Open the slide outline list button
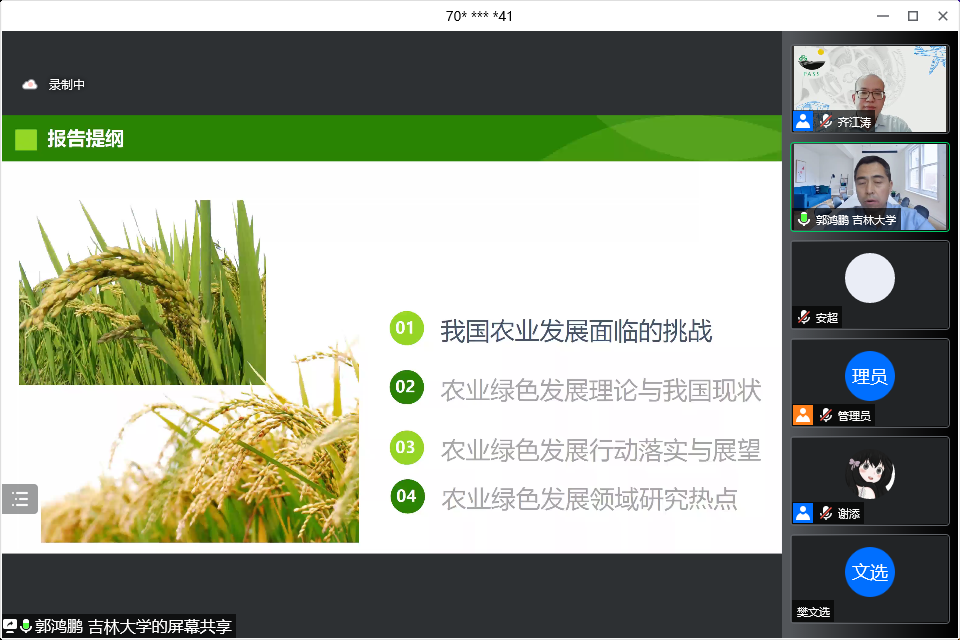This screenshot has height=640, width=960. click(x=20, y=499)
